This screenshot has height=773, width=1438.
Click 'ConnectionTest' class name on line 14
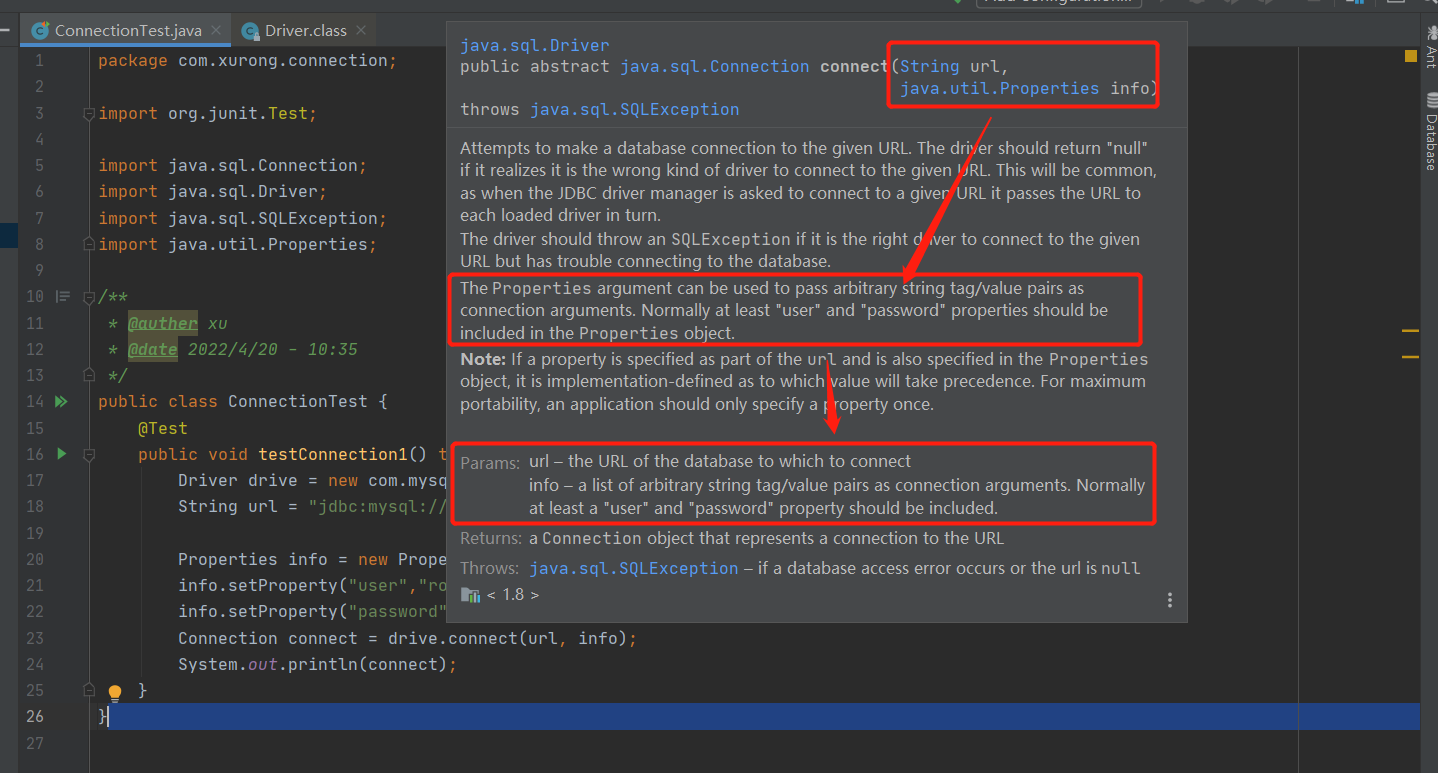pos(297,402)
